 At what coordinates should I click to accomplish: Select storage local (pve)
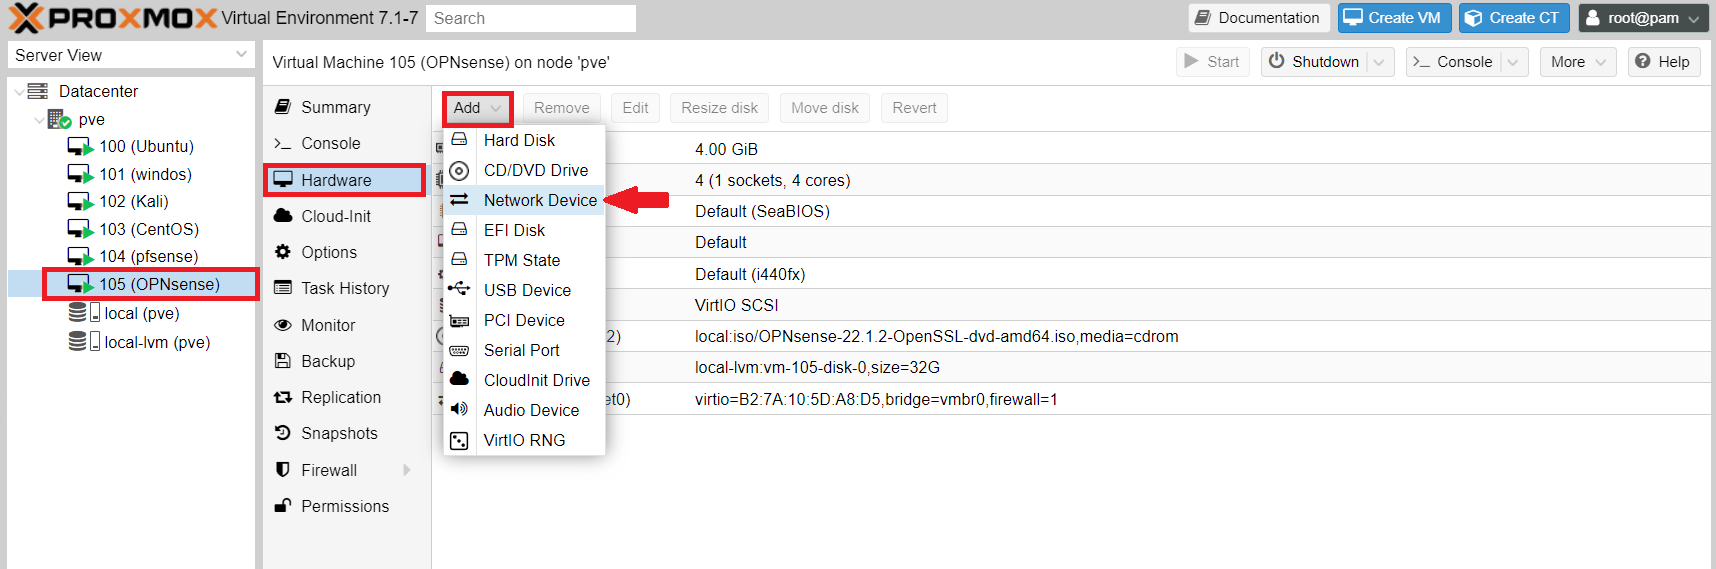(x=142, y=313)
